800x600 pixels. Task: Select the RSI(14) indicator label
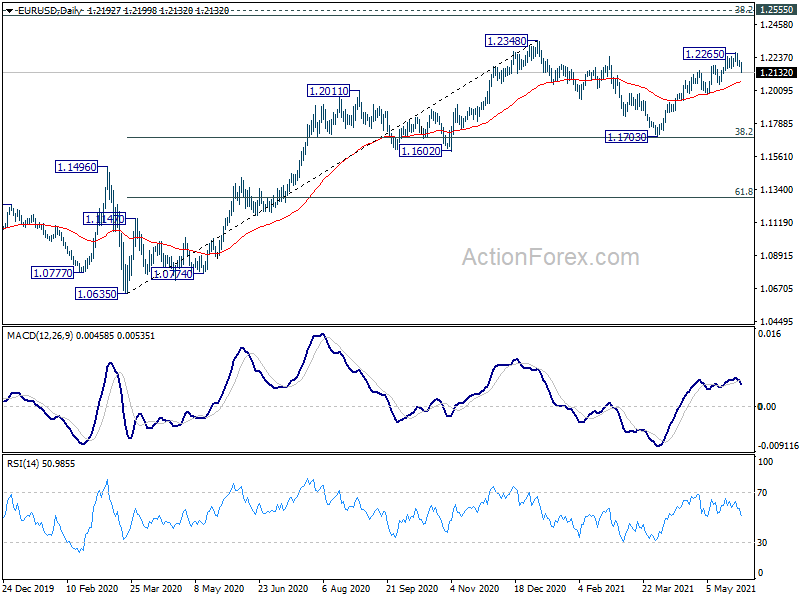pos(22,464)
